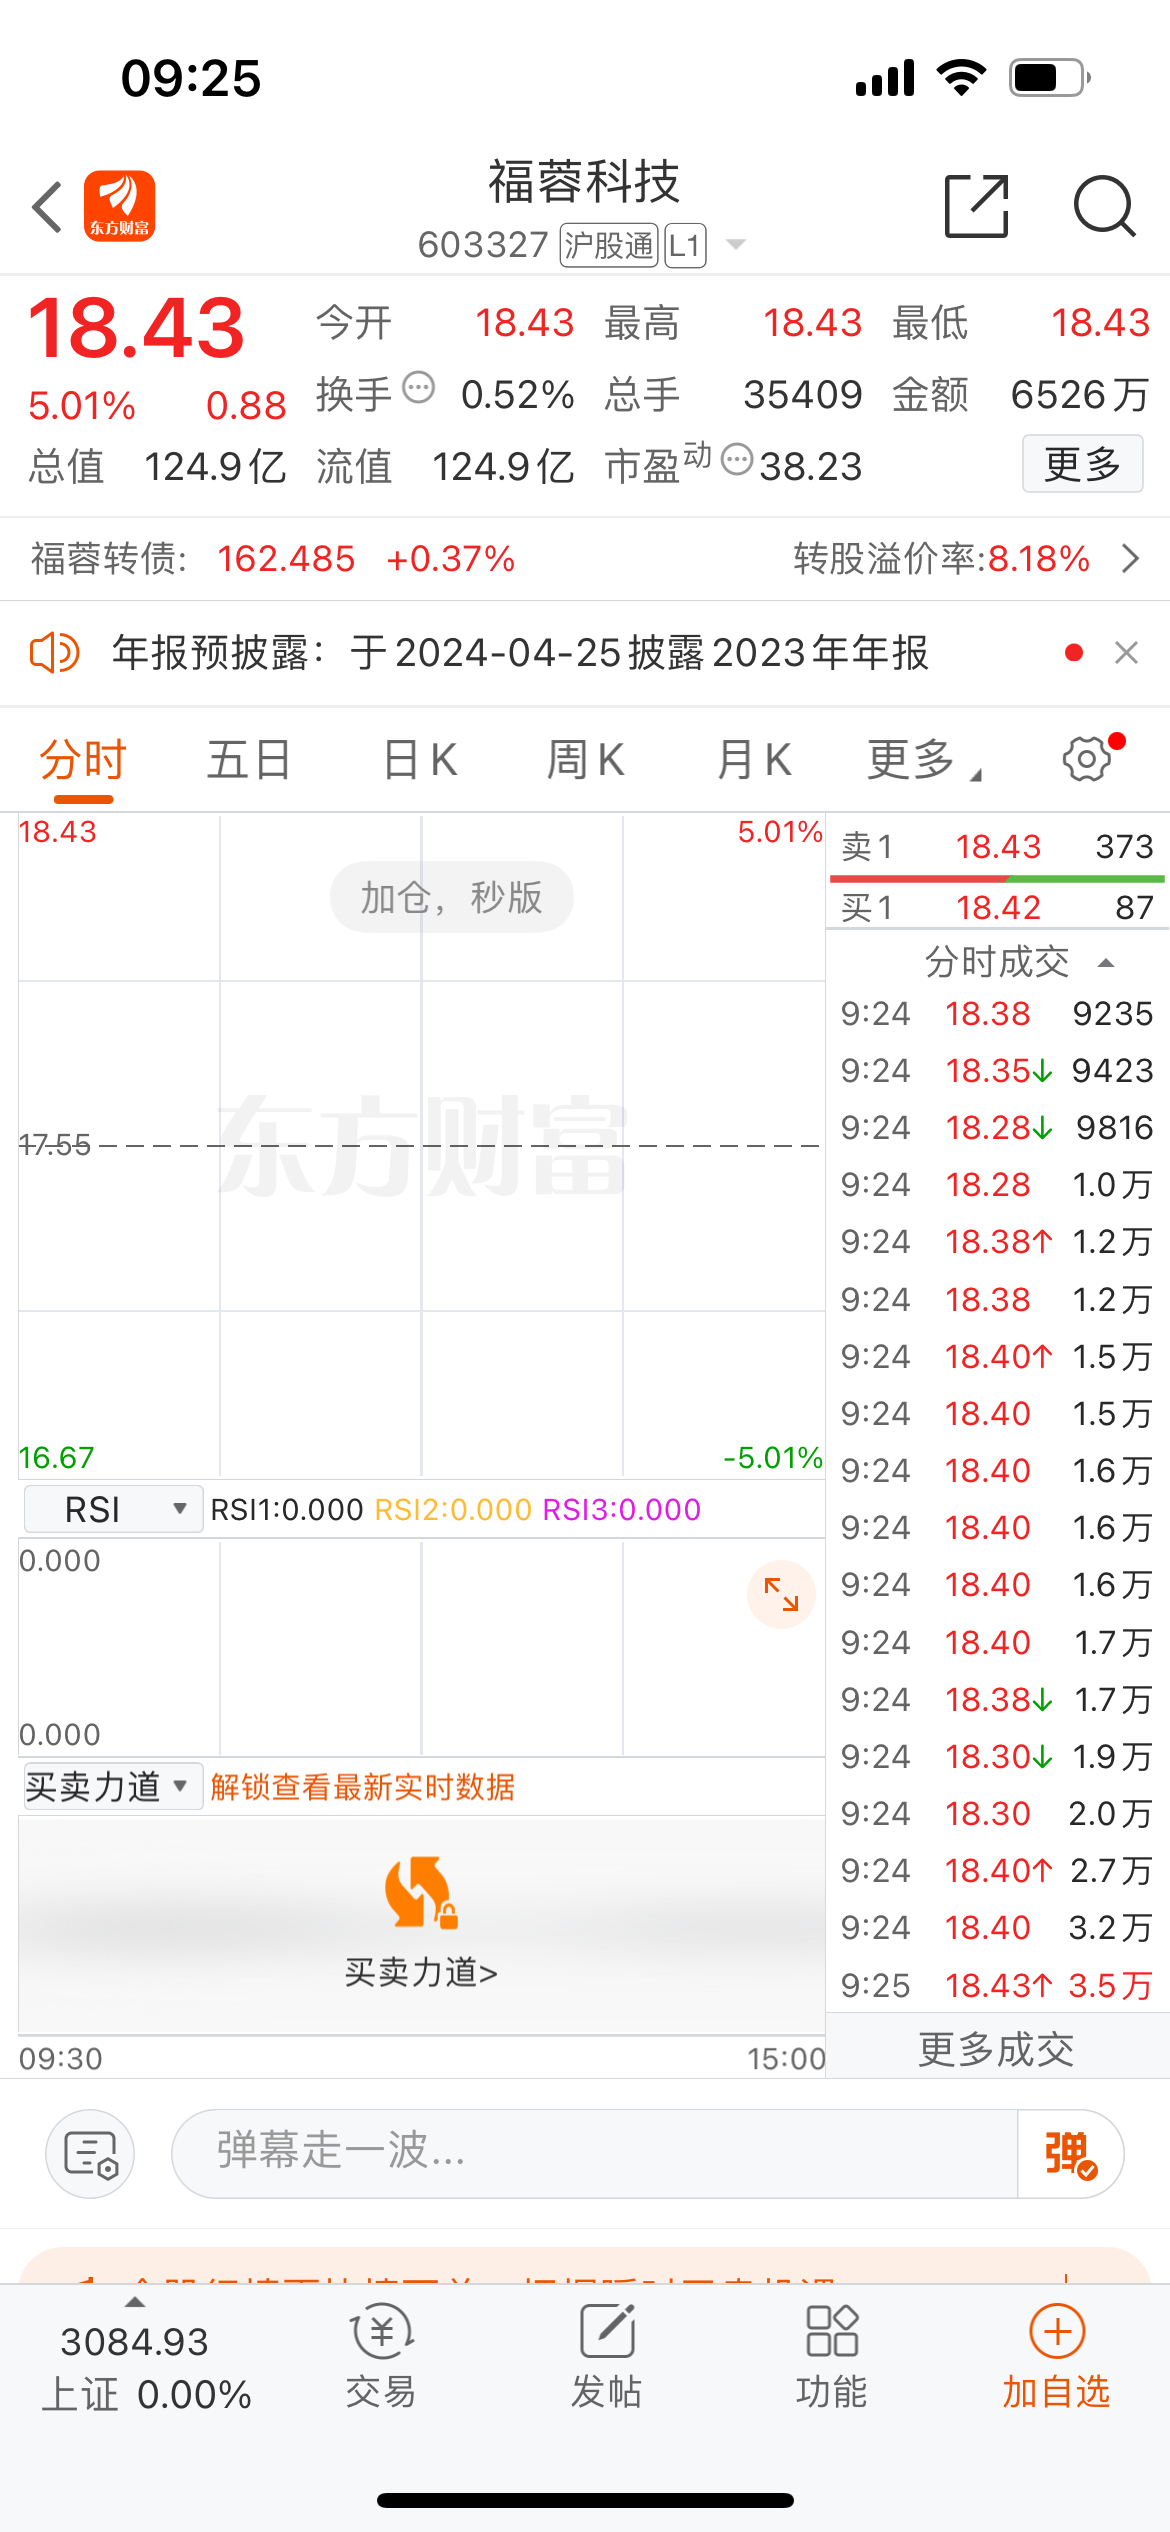Tap the 9:25 18.43 trade row
This screenshot has width=1170, height=2532.
pyautogui.click(x=997, y=1985)
